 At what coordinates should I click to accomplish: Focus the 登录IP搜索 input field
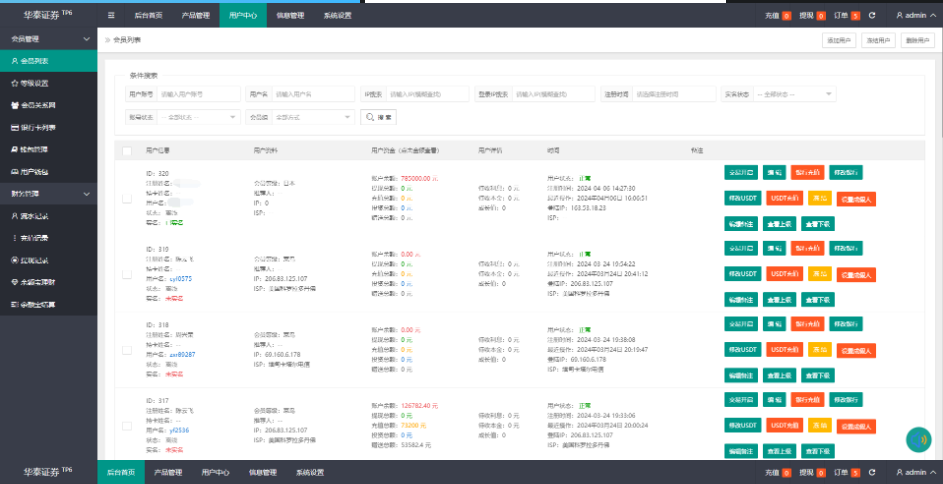(x=553, y=94)
